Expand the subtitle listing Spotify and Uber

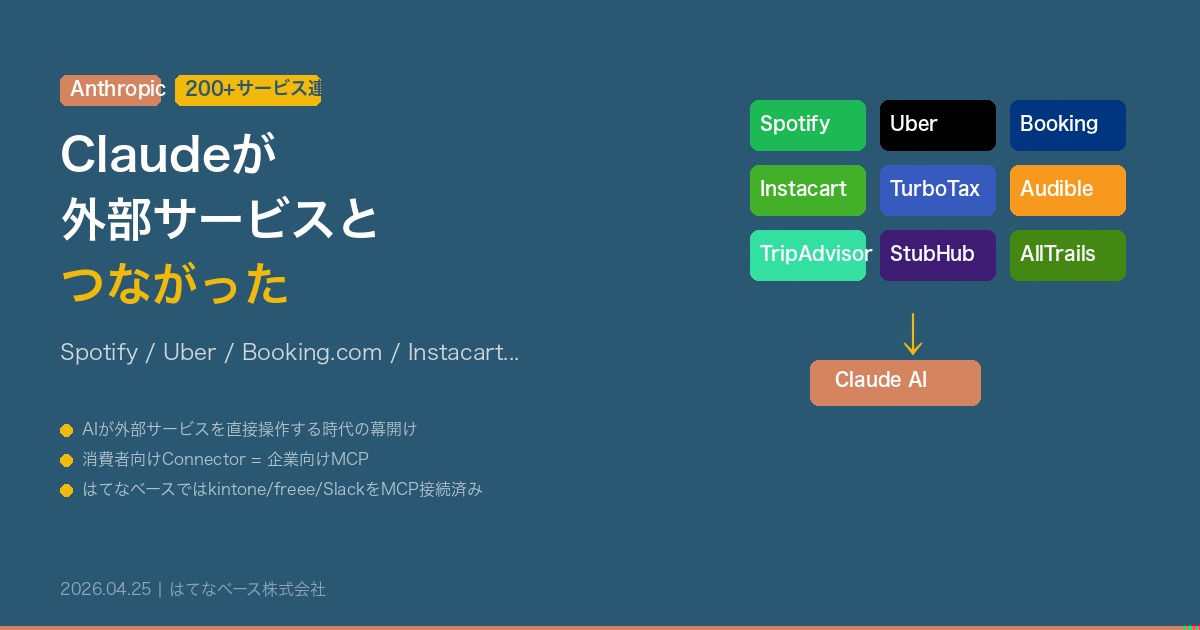[x=290, y=352]
